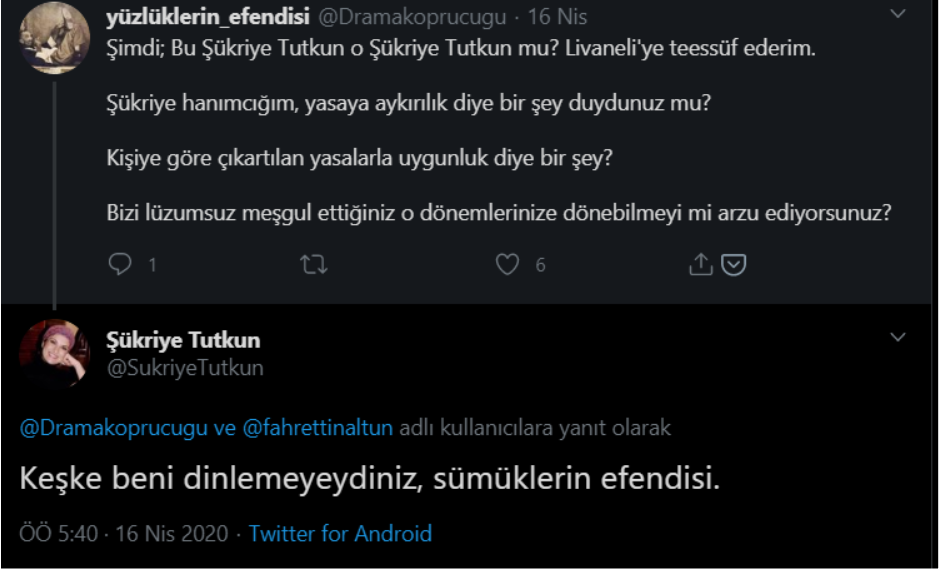This screenshot has height=572, width=941.
Task: Reply to yüzlüklerin_efendisi's tweet via speech bubble icon
Action: click(120, 264)
